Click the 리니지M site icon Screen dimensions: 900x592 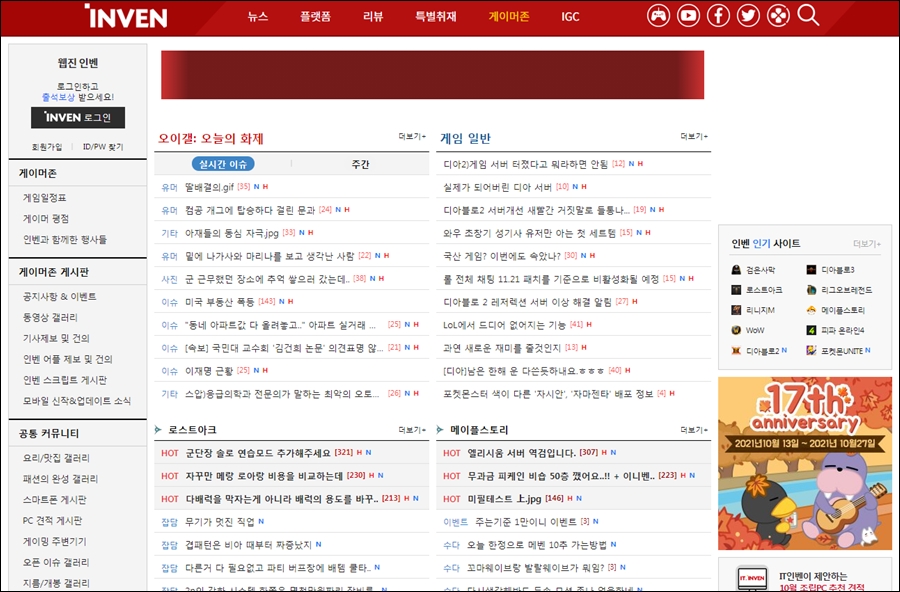point(736,310)
